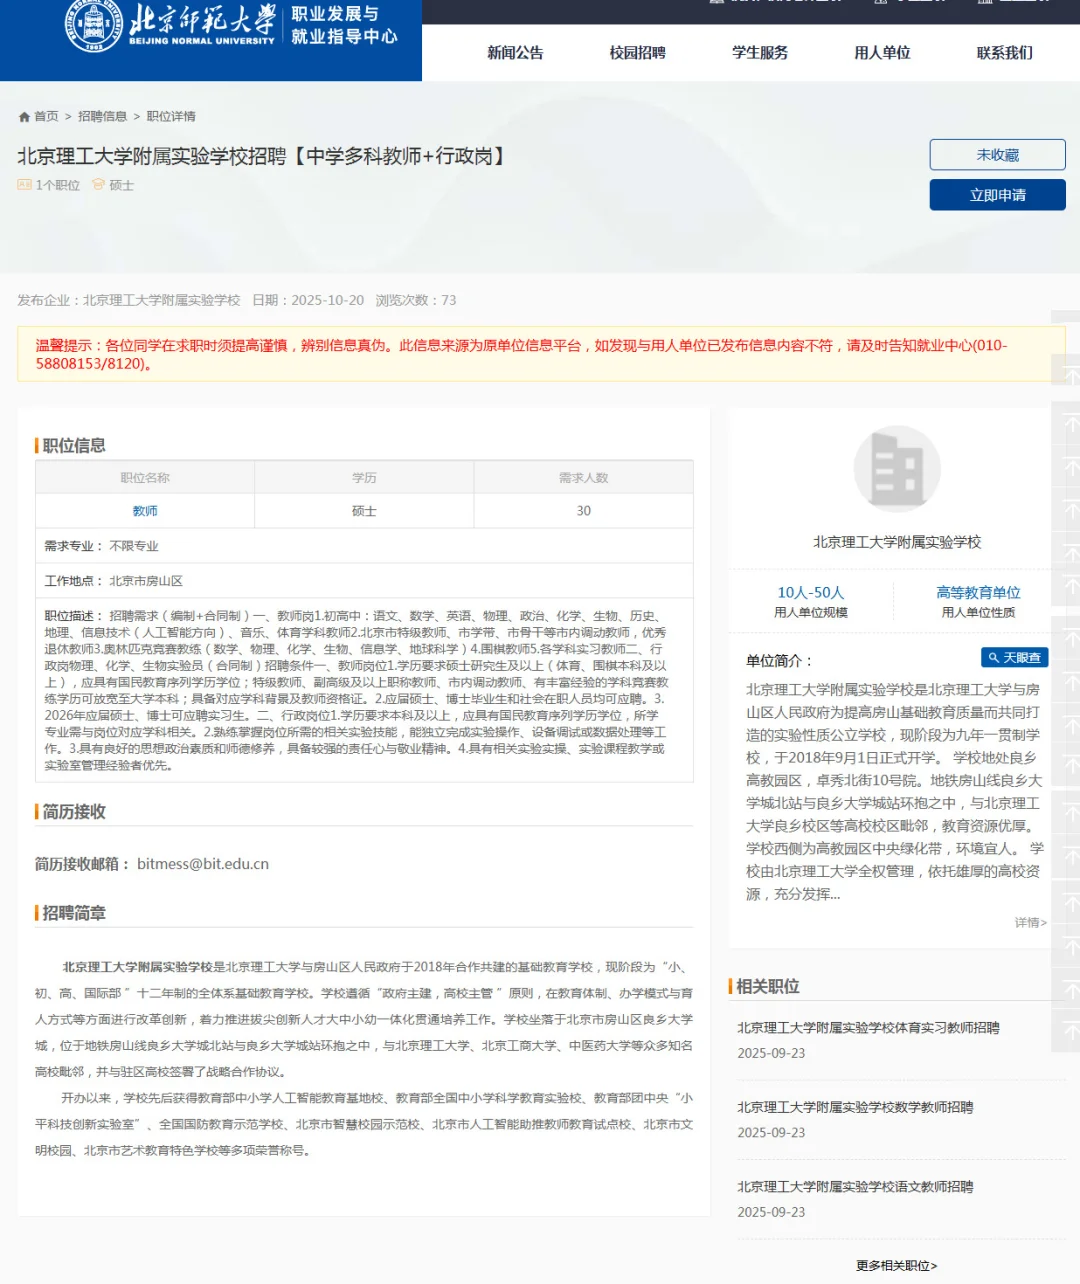Click 首页 breadcrumb link
Image resolution: width=1080 pixels, height=1284 pixels.
(x=46, y=117)
